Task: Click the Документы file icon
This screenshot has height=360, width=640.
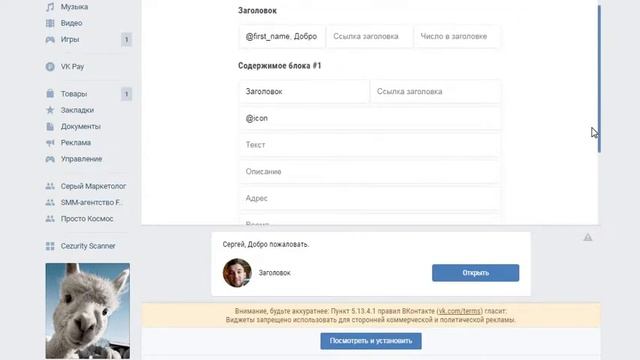Action: coord(50,127)
